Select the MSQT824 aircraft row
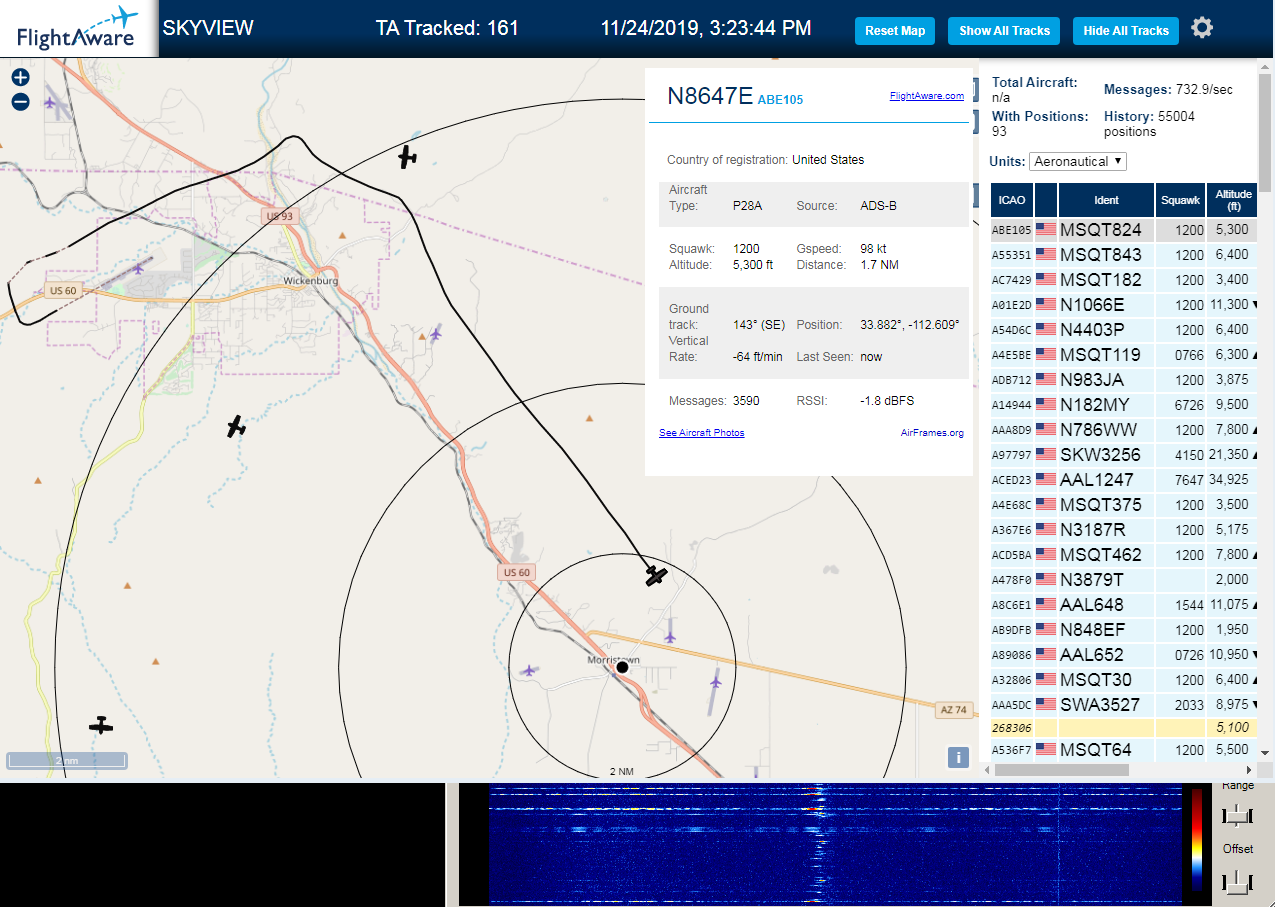This screenshot has height=907, width=1275. click(1124, 230)
